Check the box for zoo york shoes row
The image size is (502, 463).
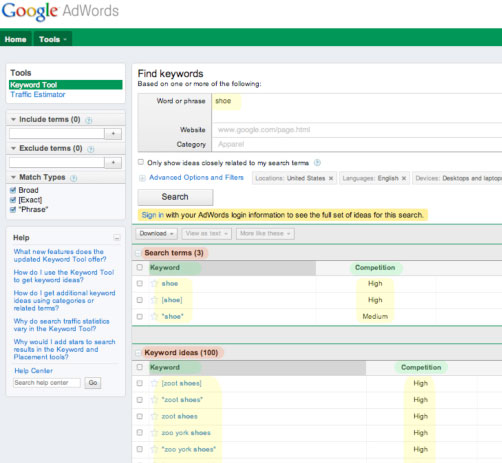(x=140, y=433)
